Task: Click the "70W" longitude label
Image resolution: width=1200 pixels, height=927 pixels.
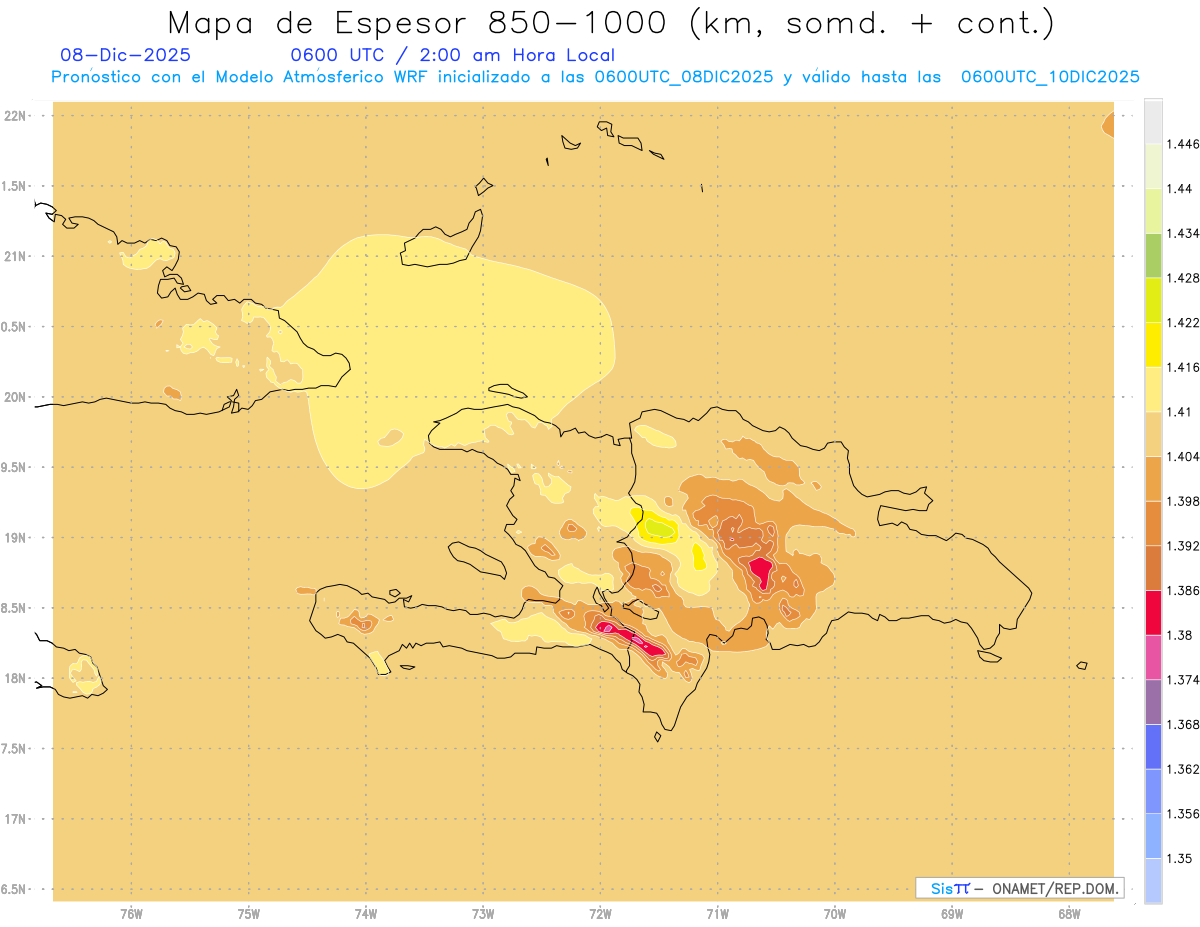Action: [835, 913]
